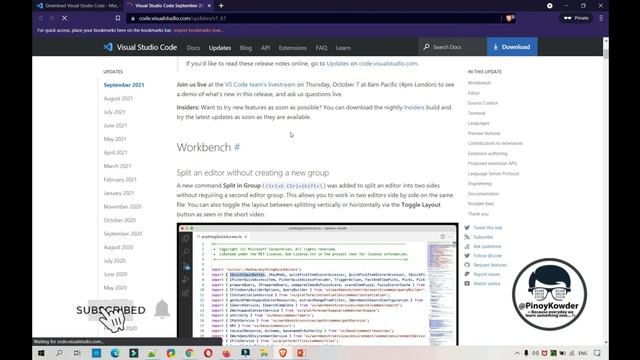Viewport: 640px width, 360px height.
Task: Click the bookmark icon in the address bar
Action: click(x=118, y=18)
